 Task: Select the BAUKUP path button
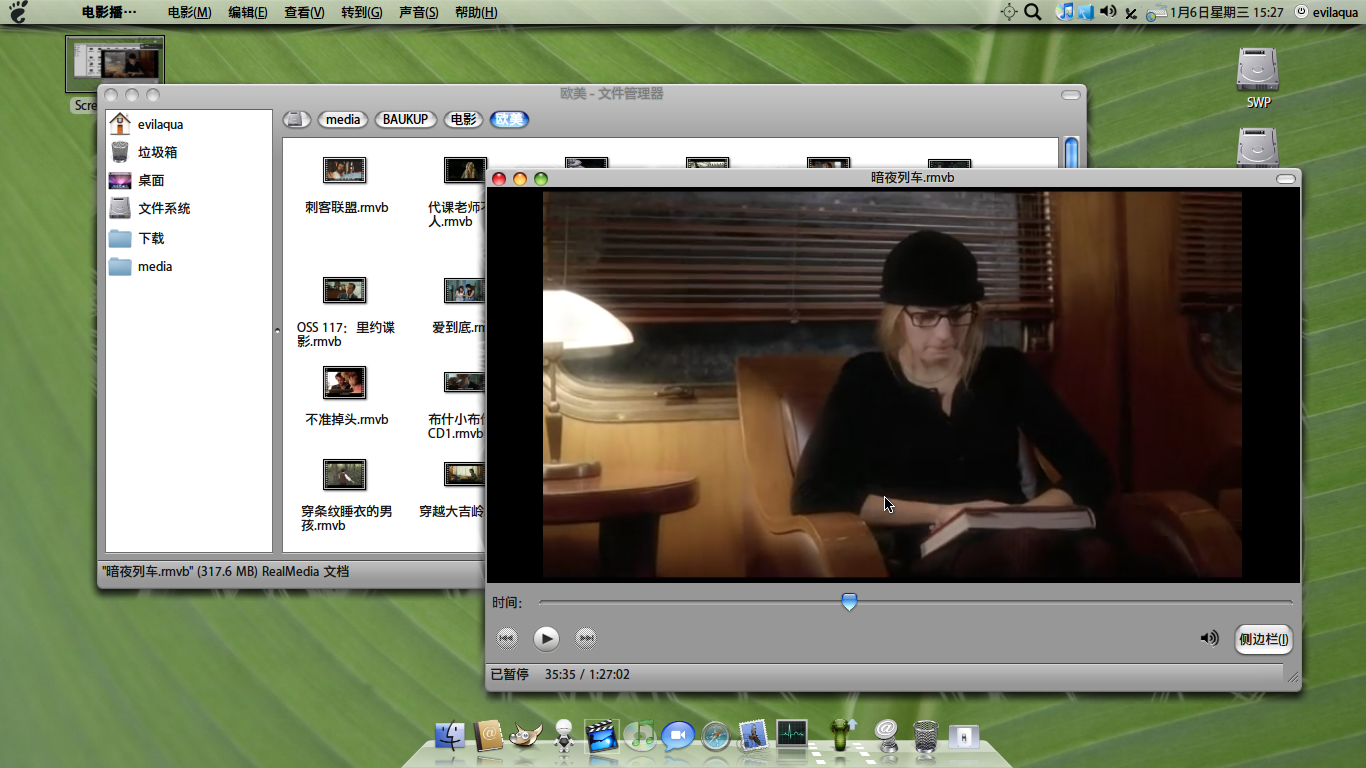tap(406, 119)
